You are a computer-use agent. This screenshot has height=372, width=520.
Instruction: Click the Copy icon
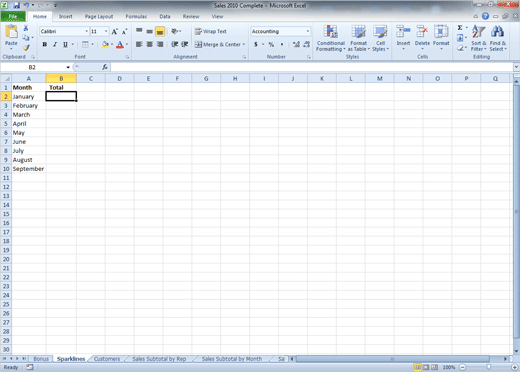tap(26, 38)
